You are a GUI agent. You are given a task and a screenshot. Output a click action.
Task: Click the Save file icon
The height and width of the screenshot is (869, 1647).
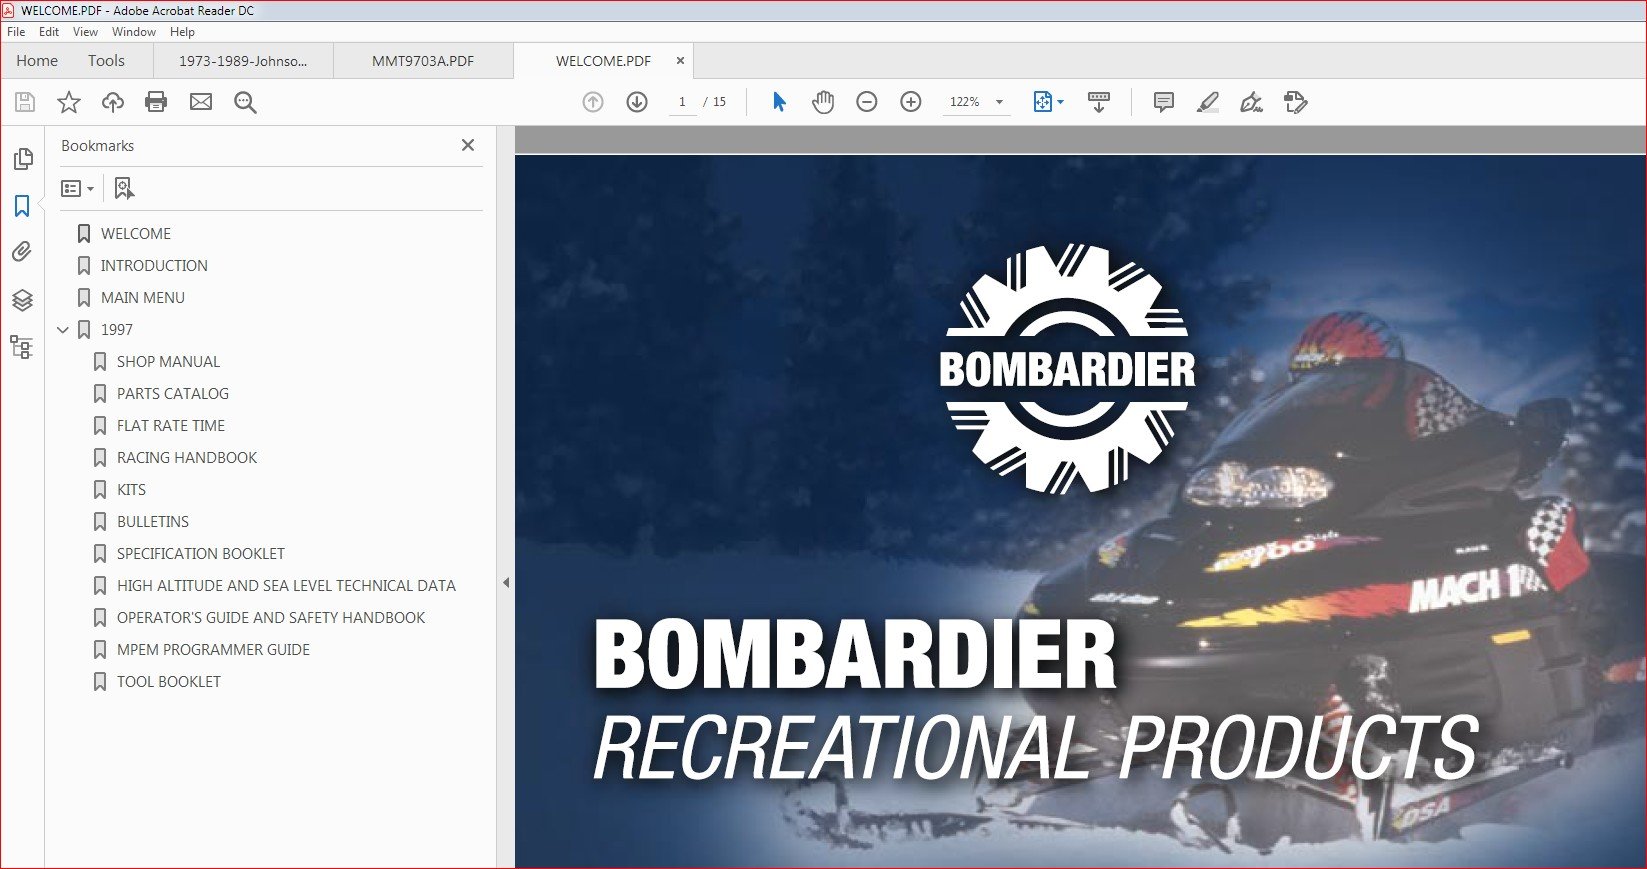25,102
